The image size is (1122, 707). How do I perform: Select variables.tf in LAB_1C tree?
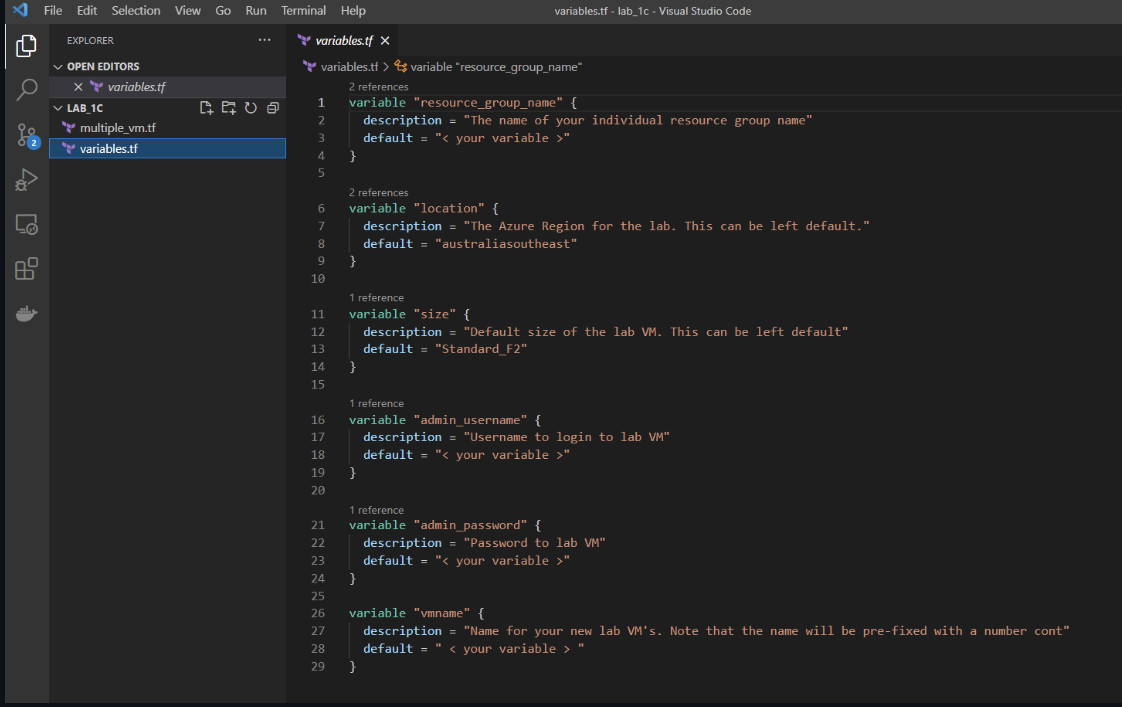[x=167, y=148]
